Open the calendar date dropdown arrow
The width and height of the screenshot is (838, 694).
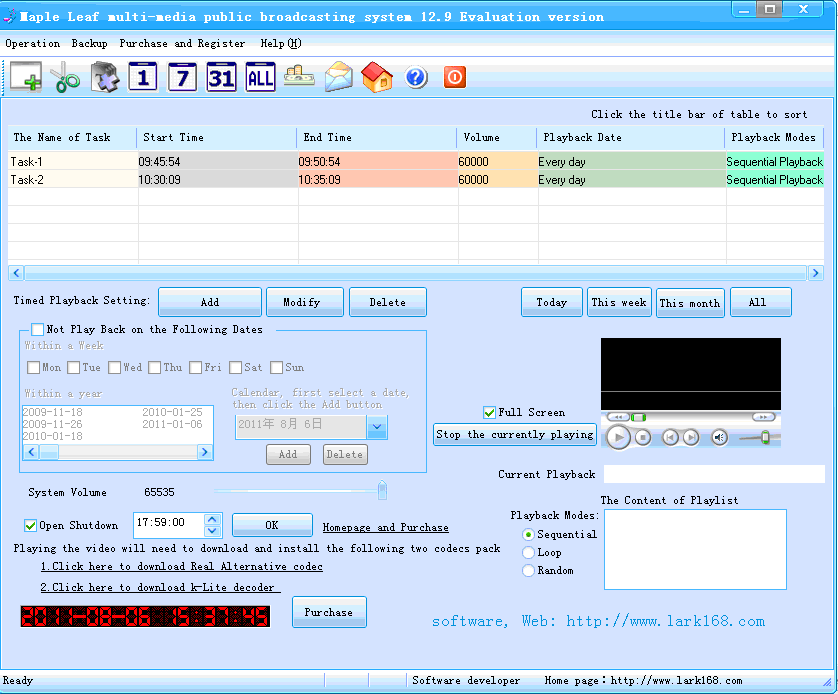[x=377, y=427]
